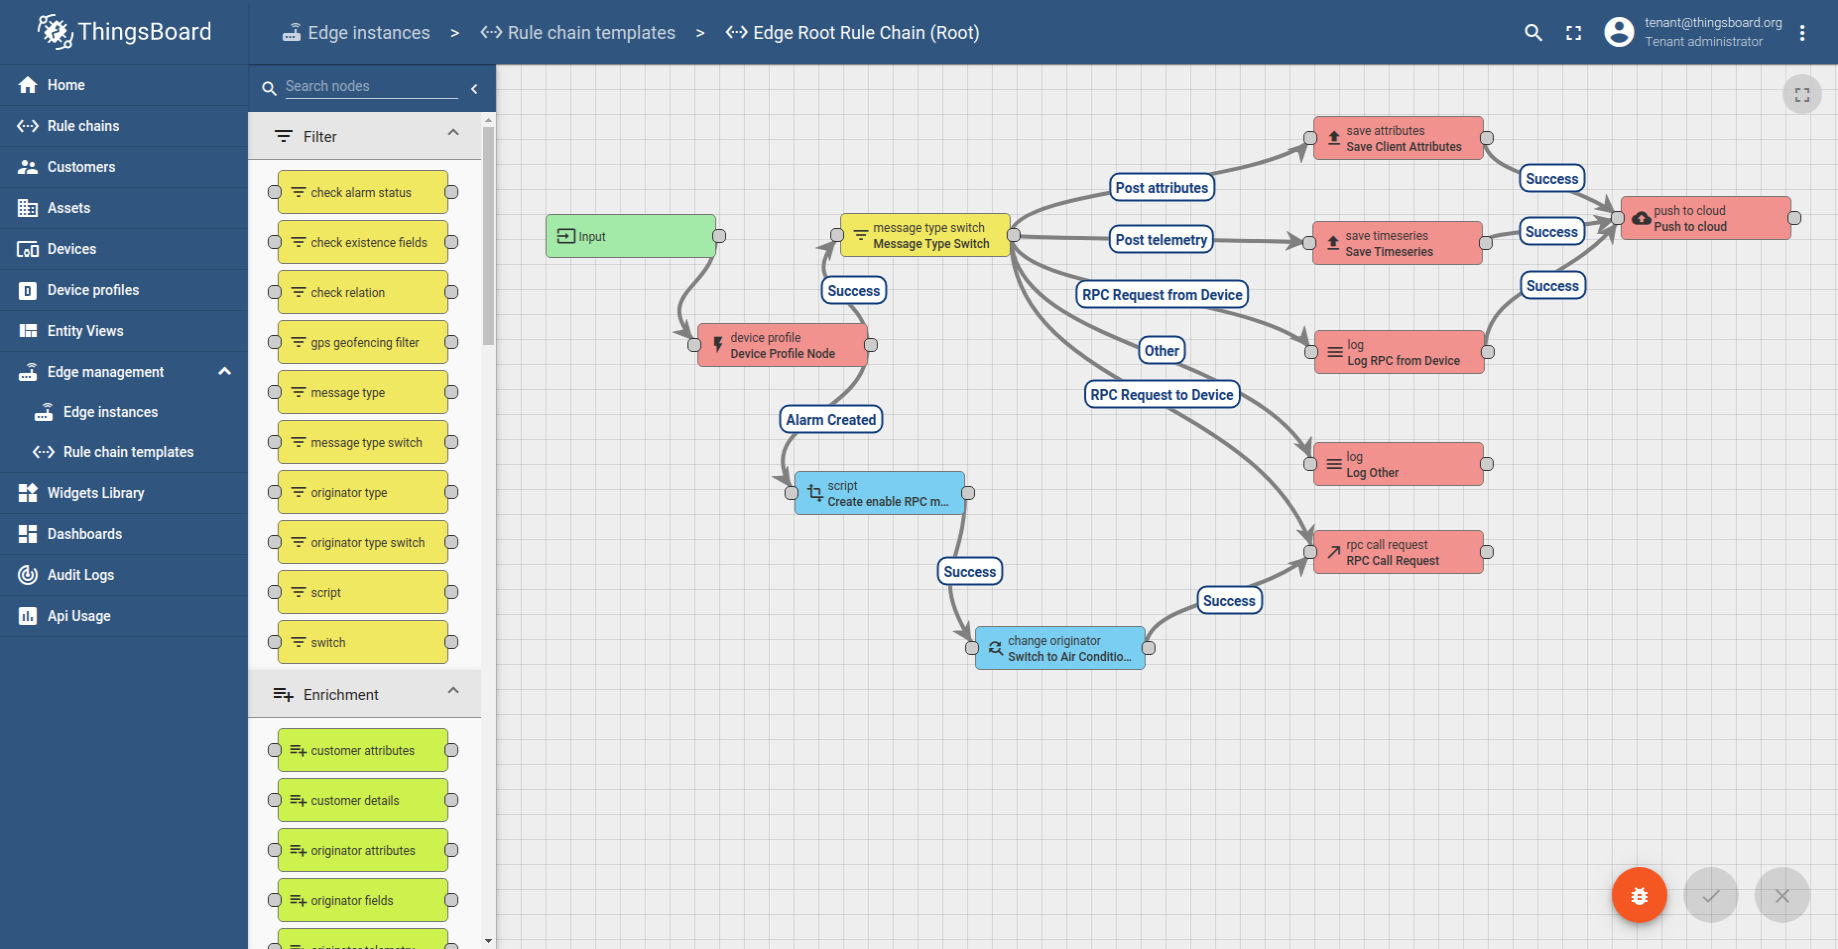Click the Audit Logs icon
This screenshot has width=1838, height=949.
pos(28,575)
